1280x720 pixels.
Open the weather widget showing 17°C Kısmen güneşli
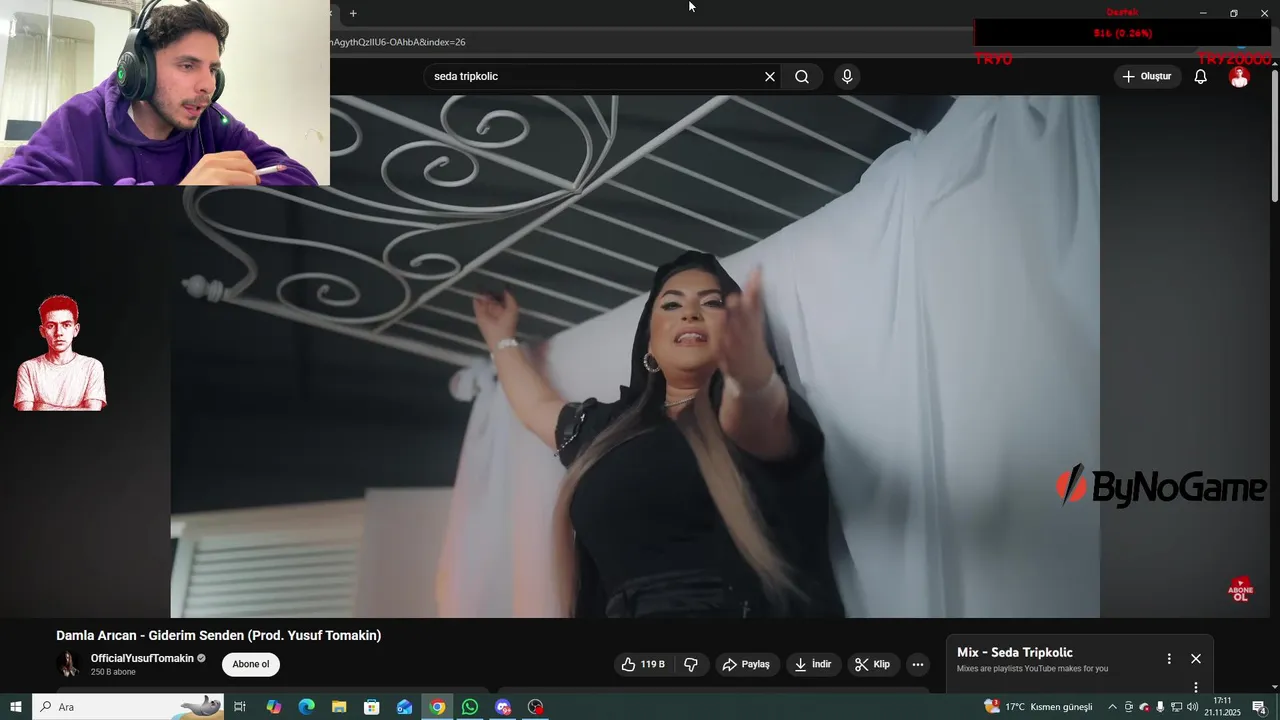coord(1038,707)
